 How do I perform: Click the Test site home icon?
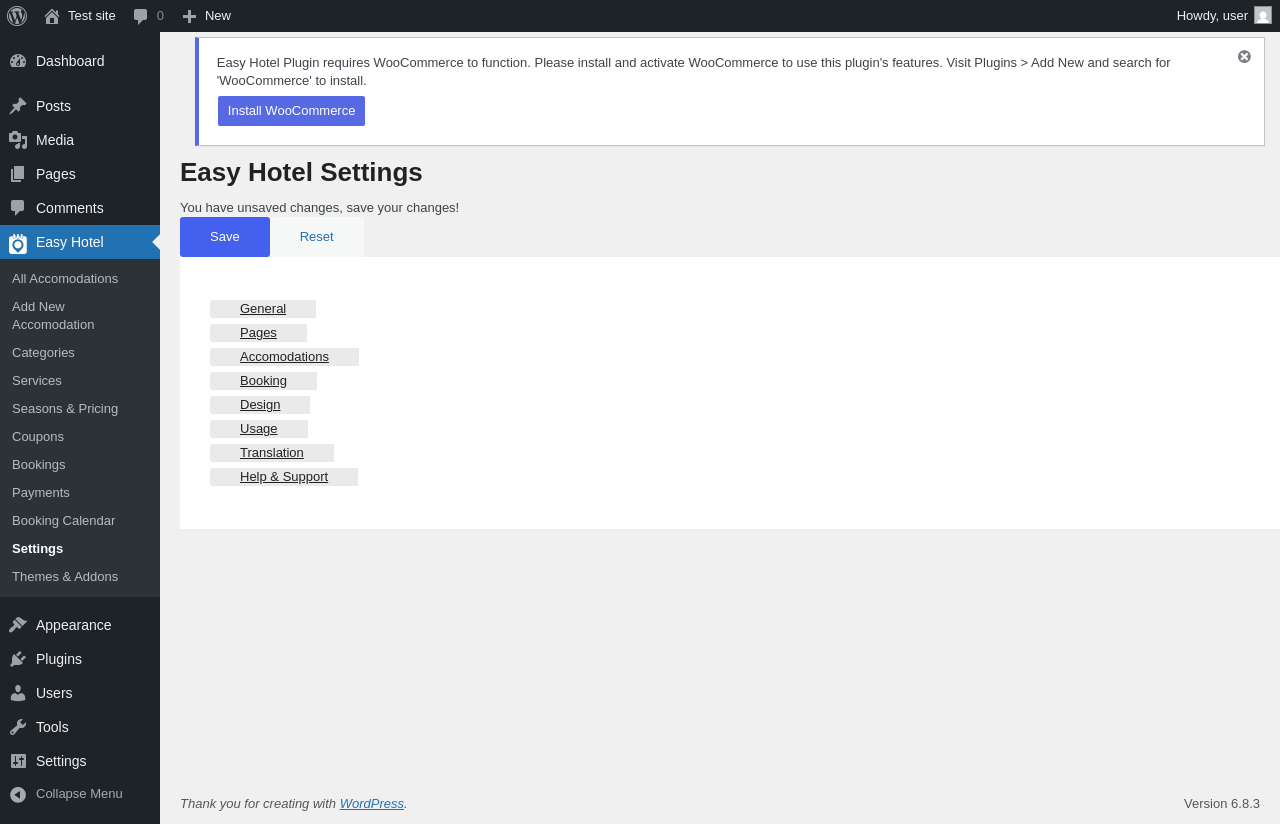point(52,16)
